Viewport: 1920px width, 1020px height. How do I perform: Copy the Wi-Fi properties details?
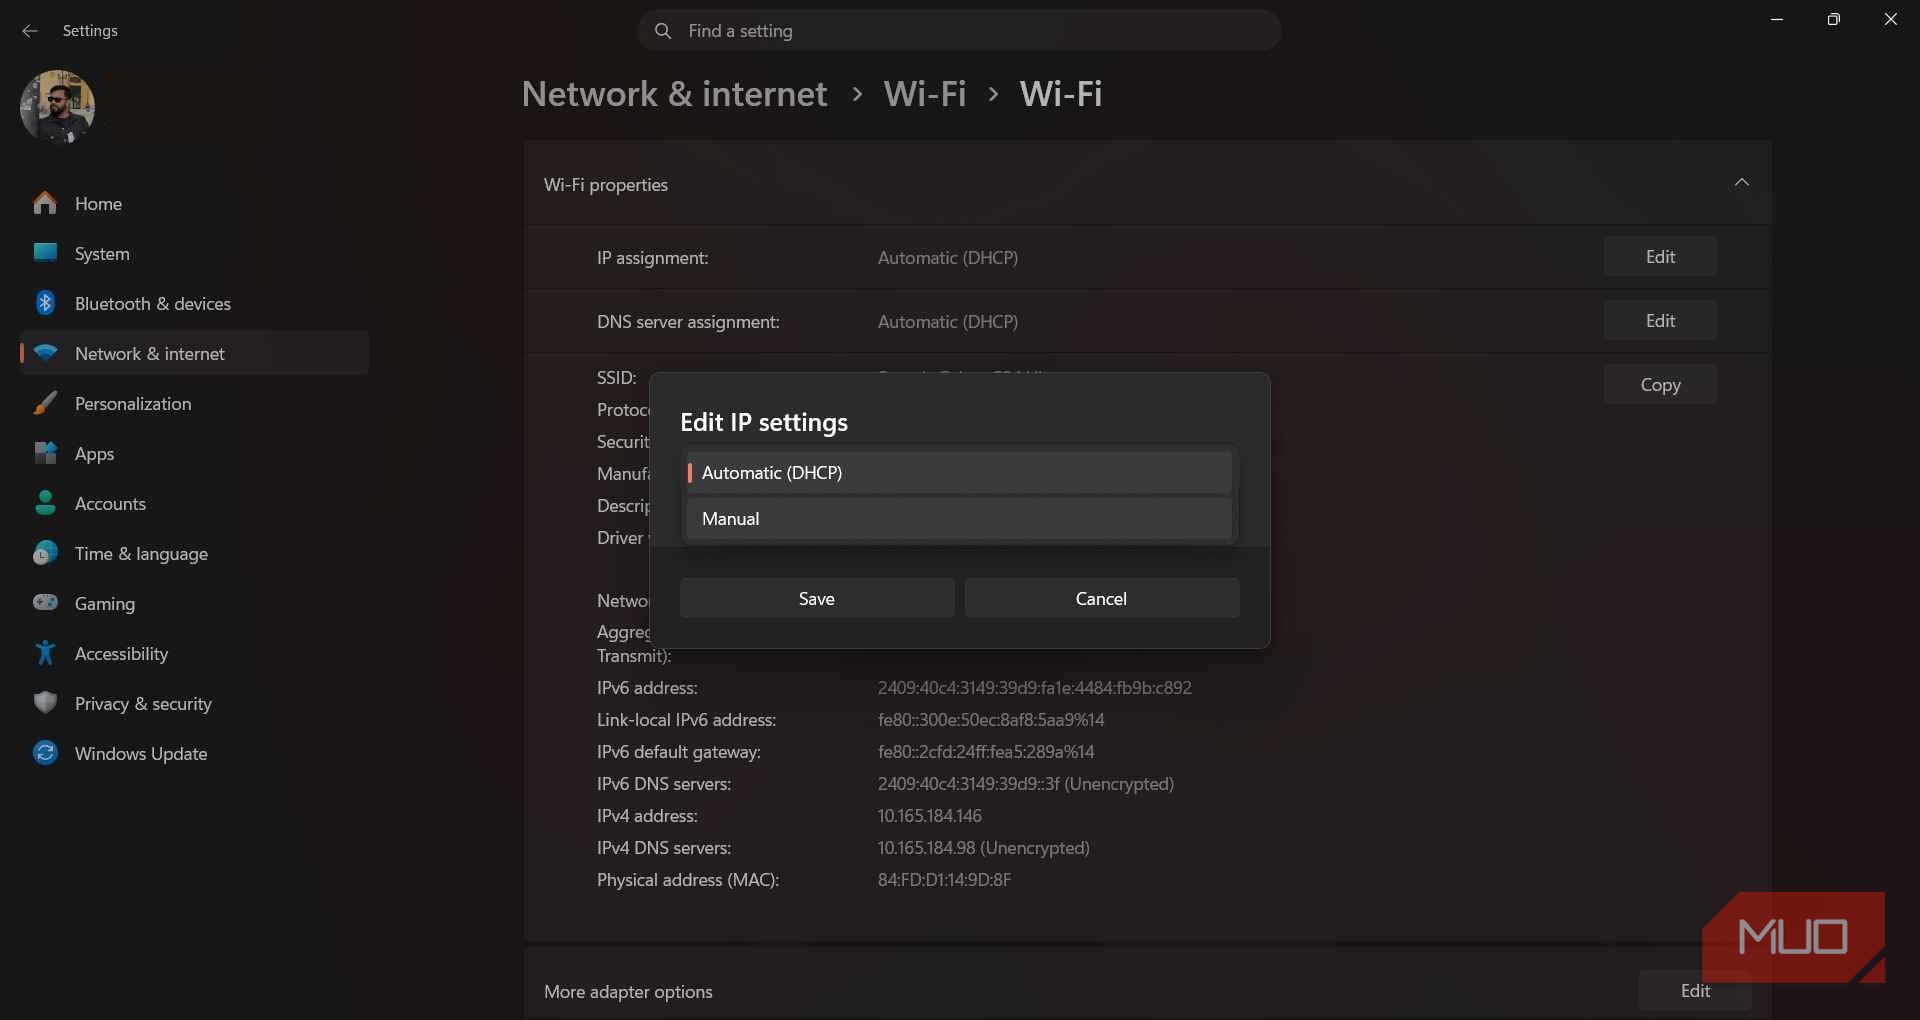pyautogui.click(x=1660, y=385)
